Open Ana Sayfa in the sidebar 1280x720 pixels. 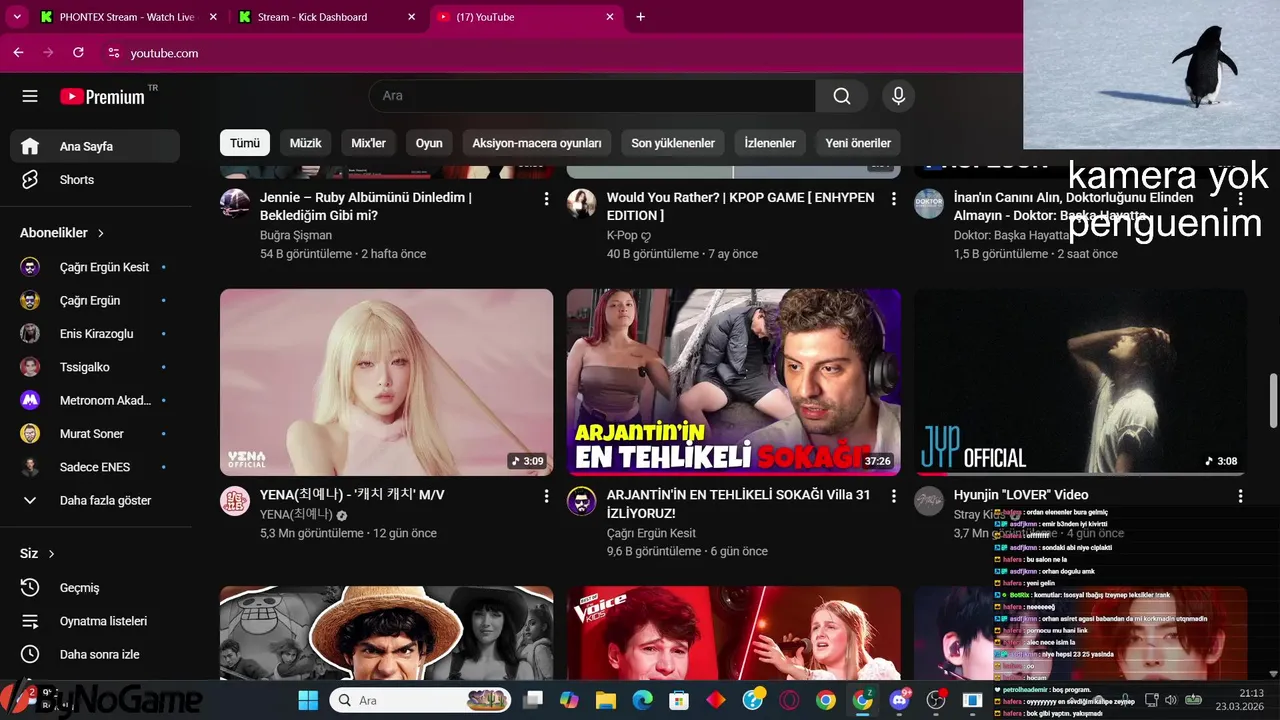point(95,146)
